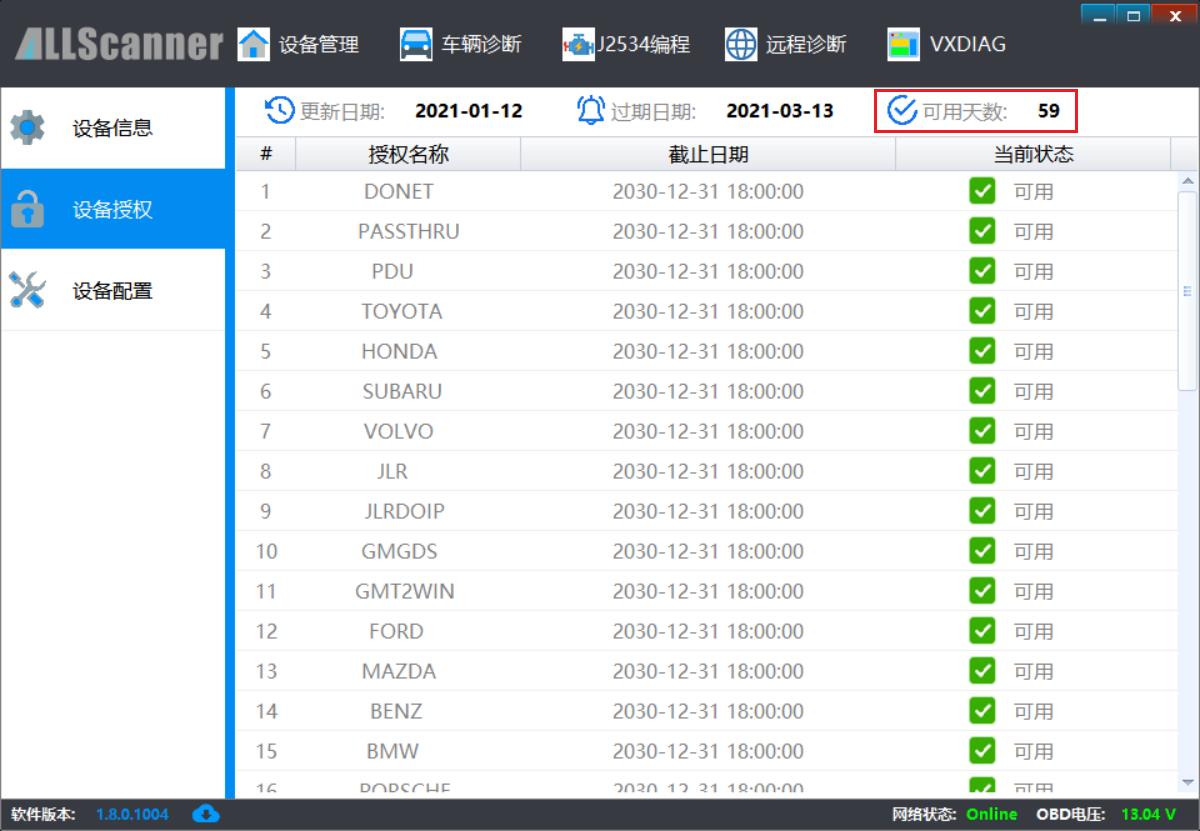Click the house icon for 设备管理
The height and width of the screenshot is (831, 1200).
[x=254, y=44]
